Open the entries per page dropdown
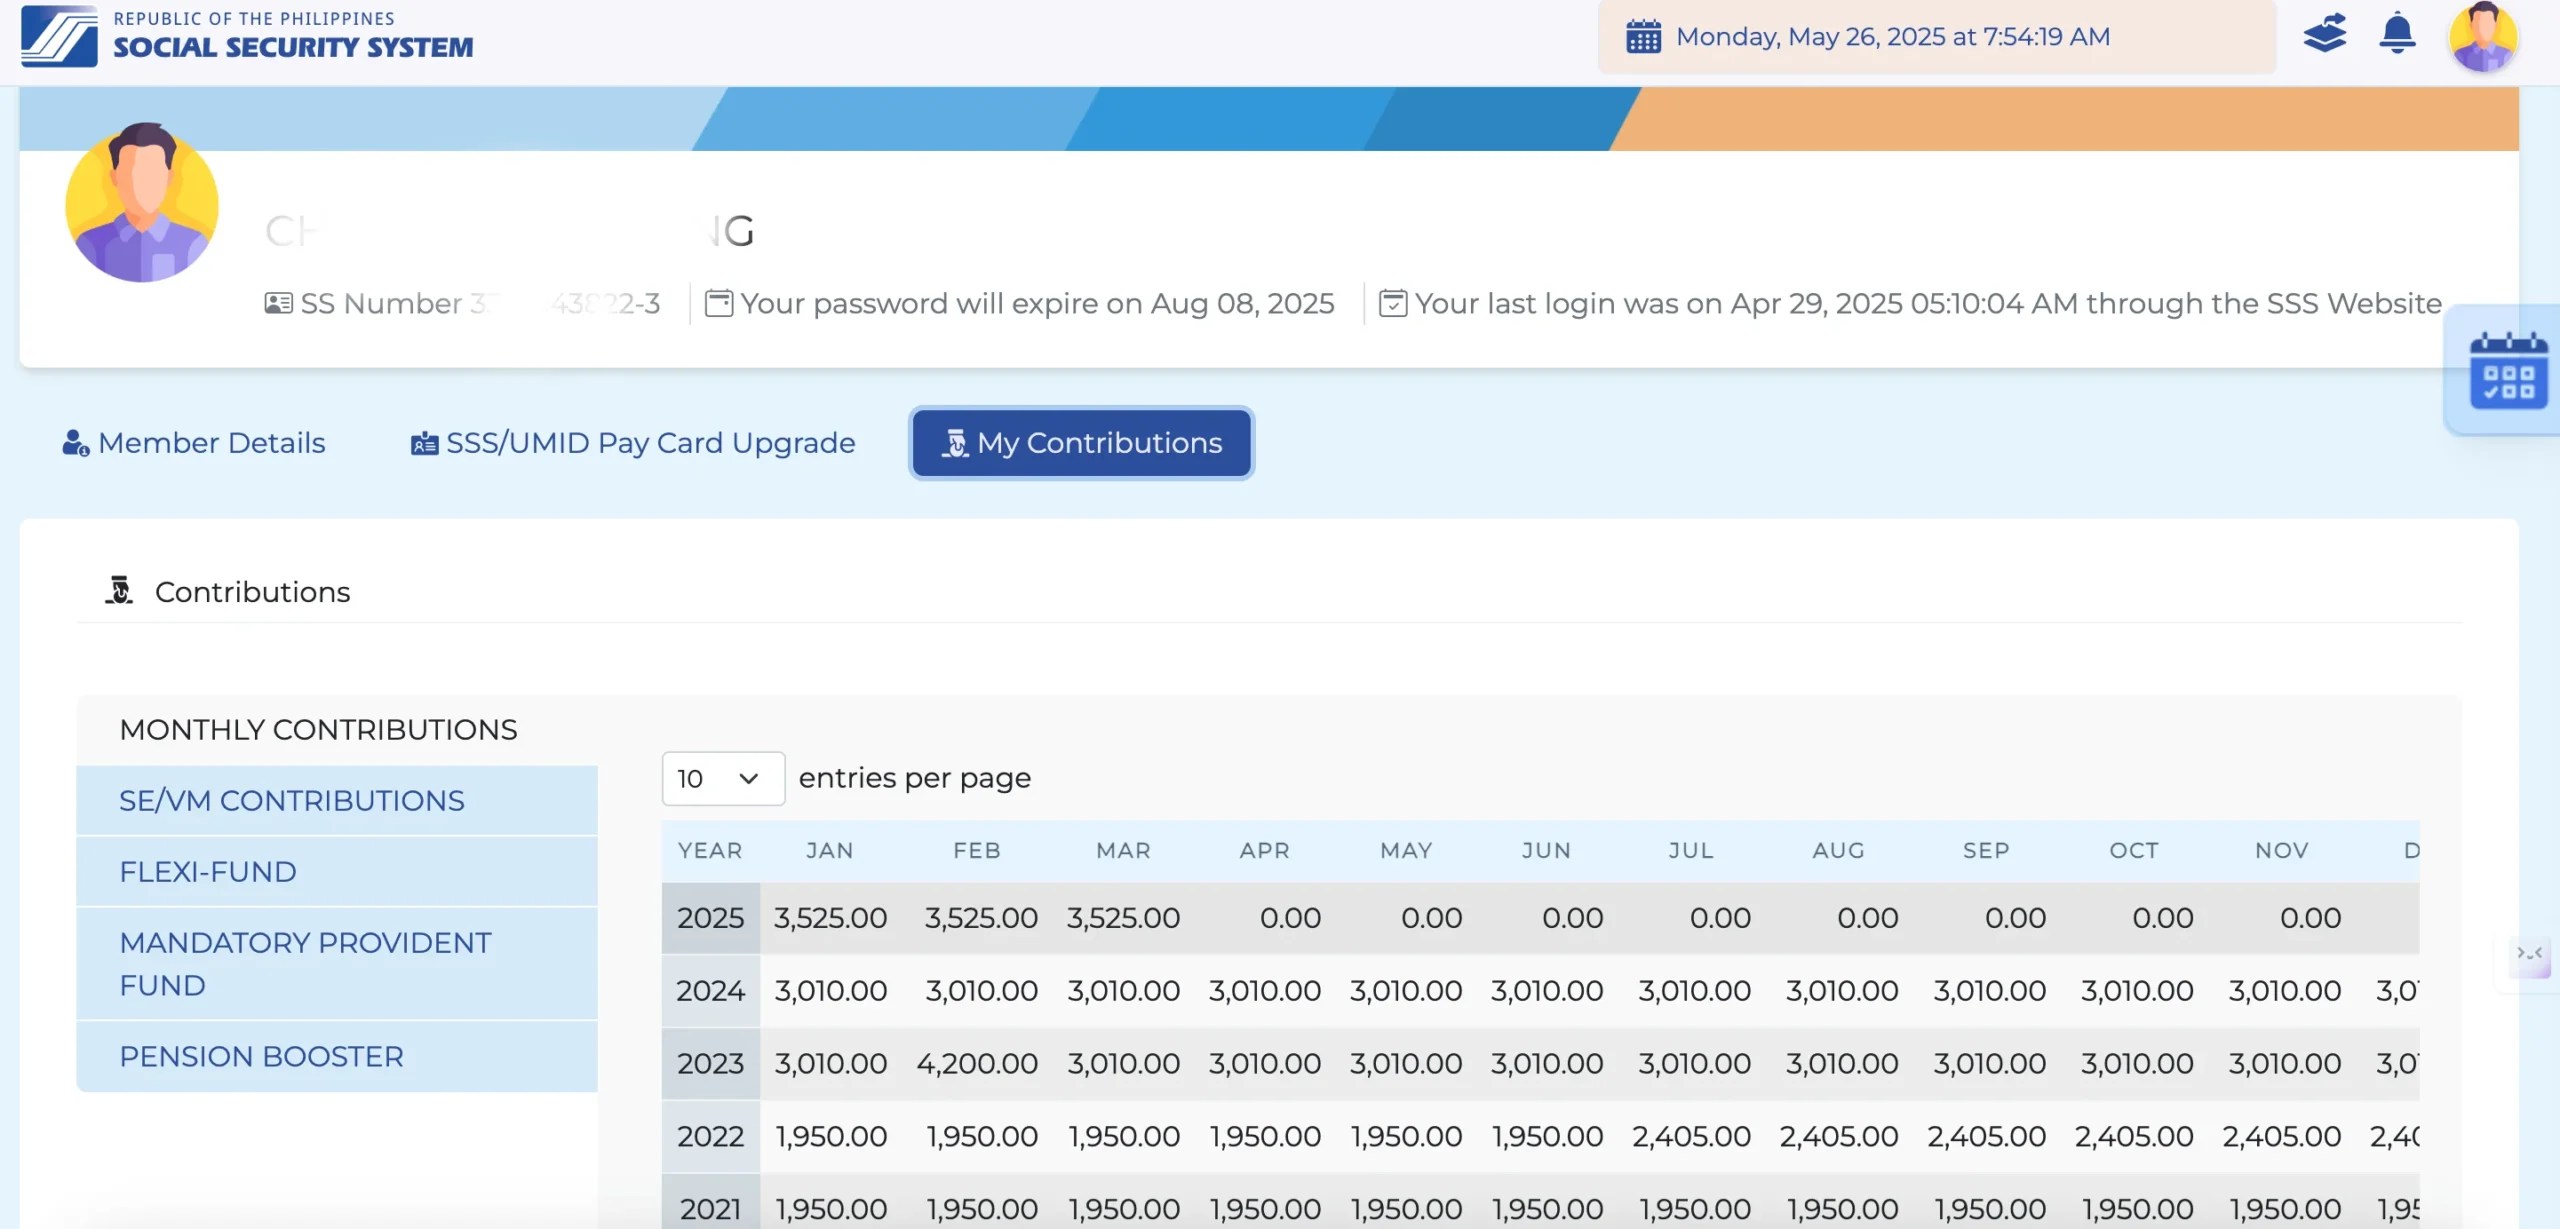 point(722,778)
